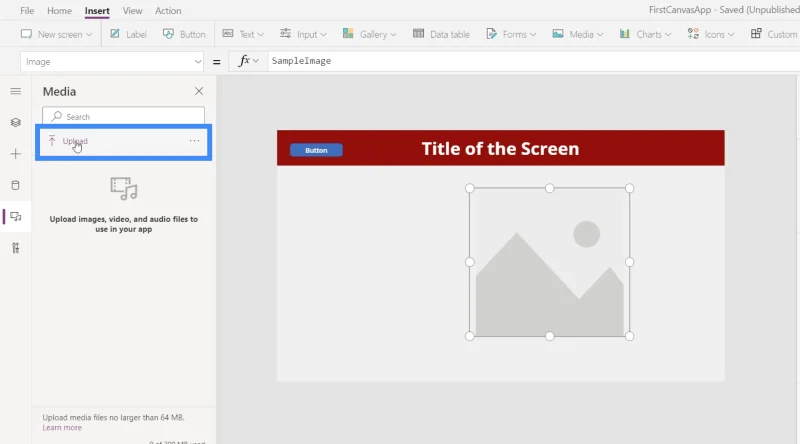
Task: Open the Charts dropdown
Action: pos(645,34)
